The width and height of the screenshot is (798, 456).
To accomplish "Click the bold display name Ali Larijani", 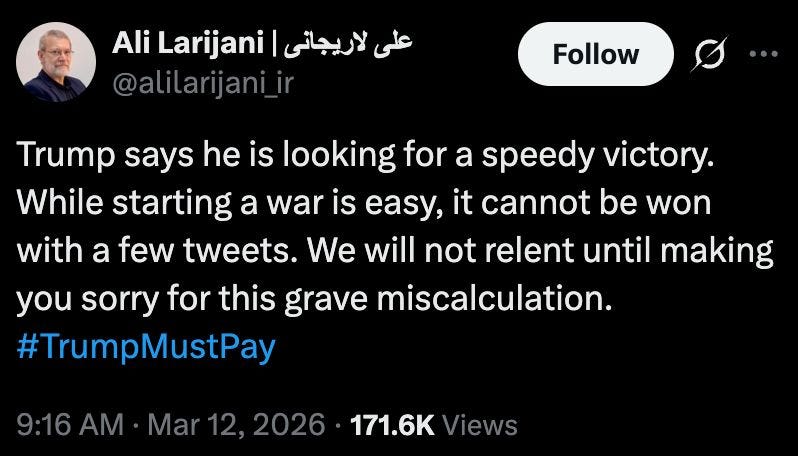I will [188, 45].
